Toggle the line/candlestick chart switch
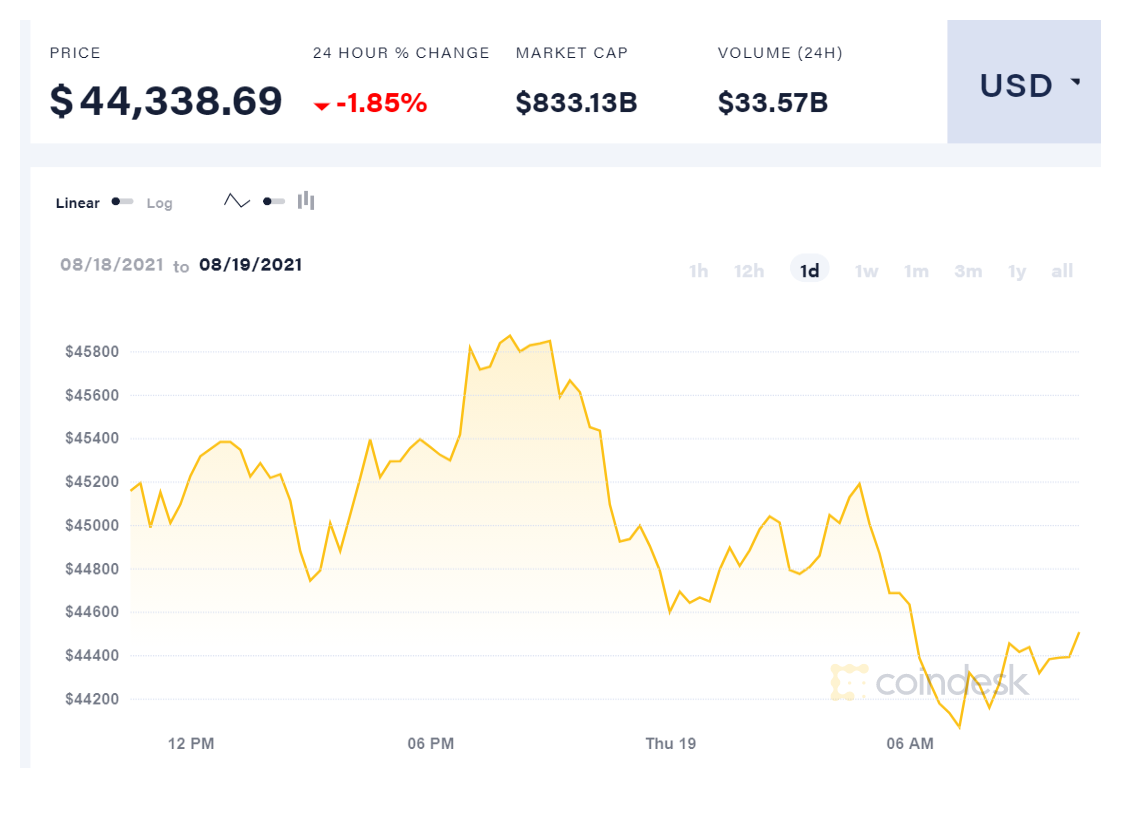Image resolution: width=1121 pixels, height=828 pixels. click(x=273, y=201)
